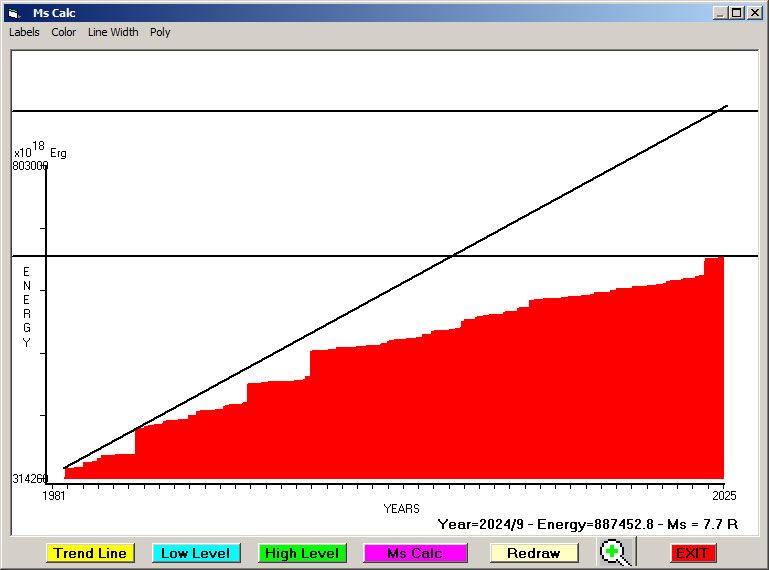
Task: Close the Ms Calc window
Action: (x=754, y=13)
